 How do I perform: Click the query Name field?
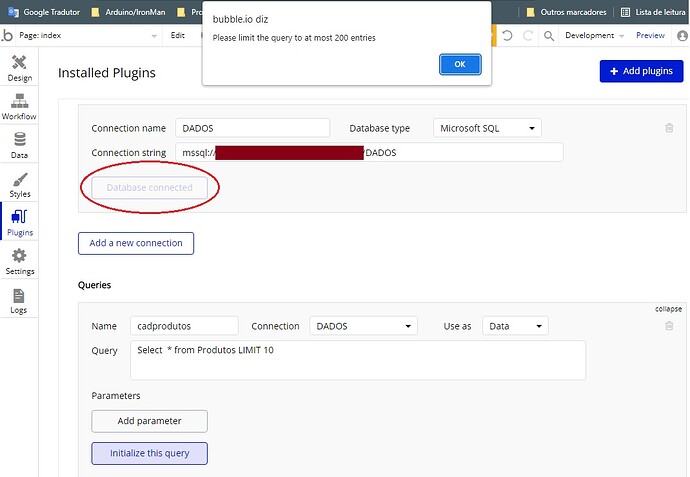click(x=184, y=326)
